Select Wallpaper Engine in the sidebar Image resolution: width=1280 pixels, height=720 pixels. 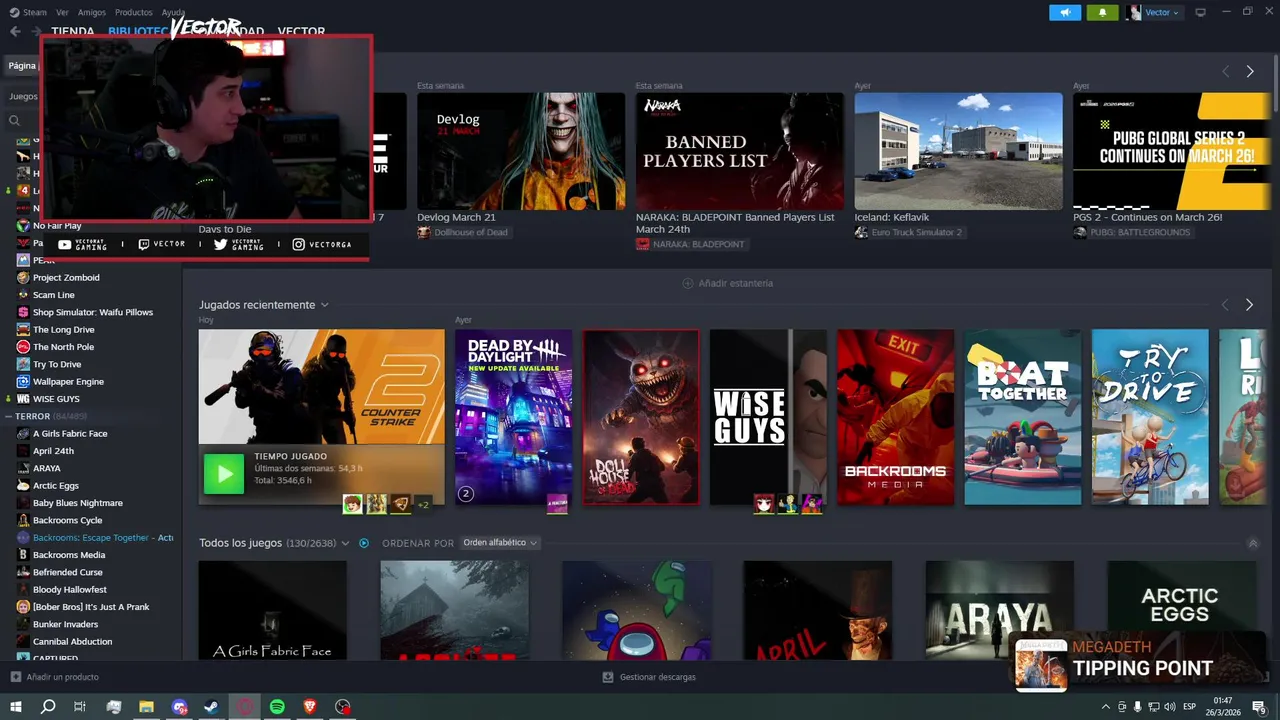(68, 382)
